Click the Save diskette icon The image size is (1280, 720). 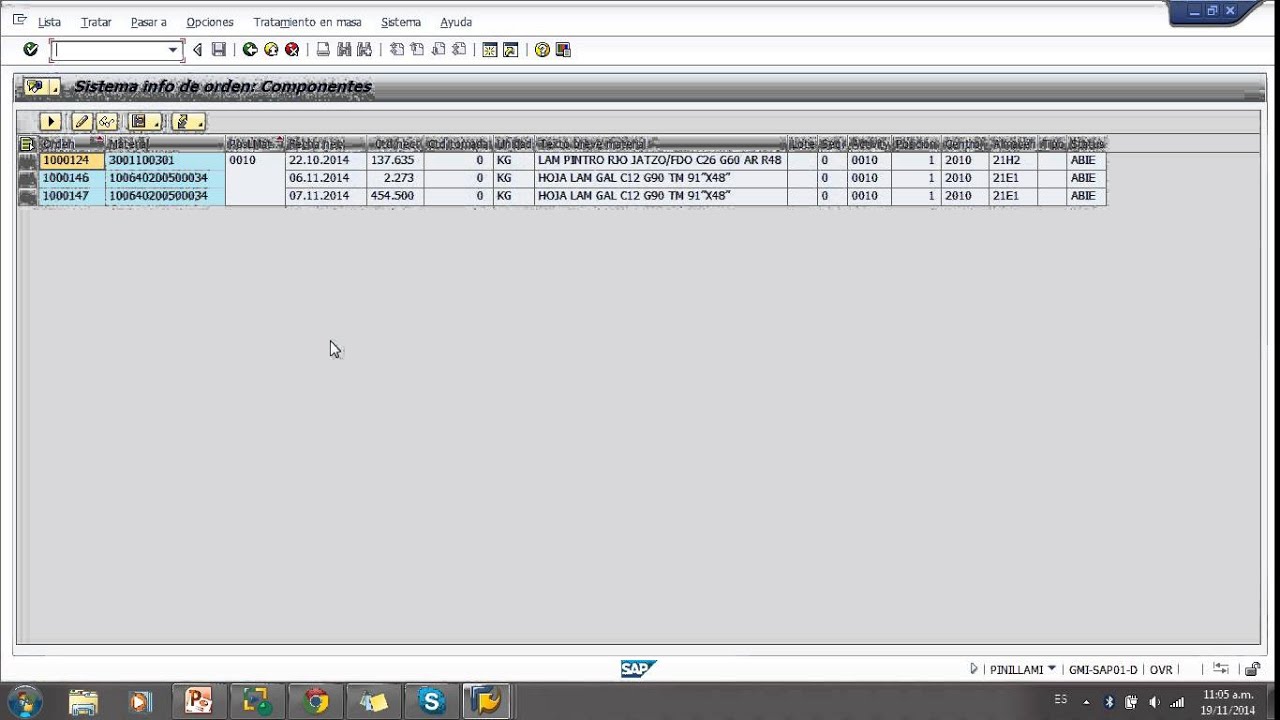click(218, 49)
